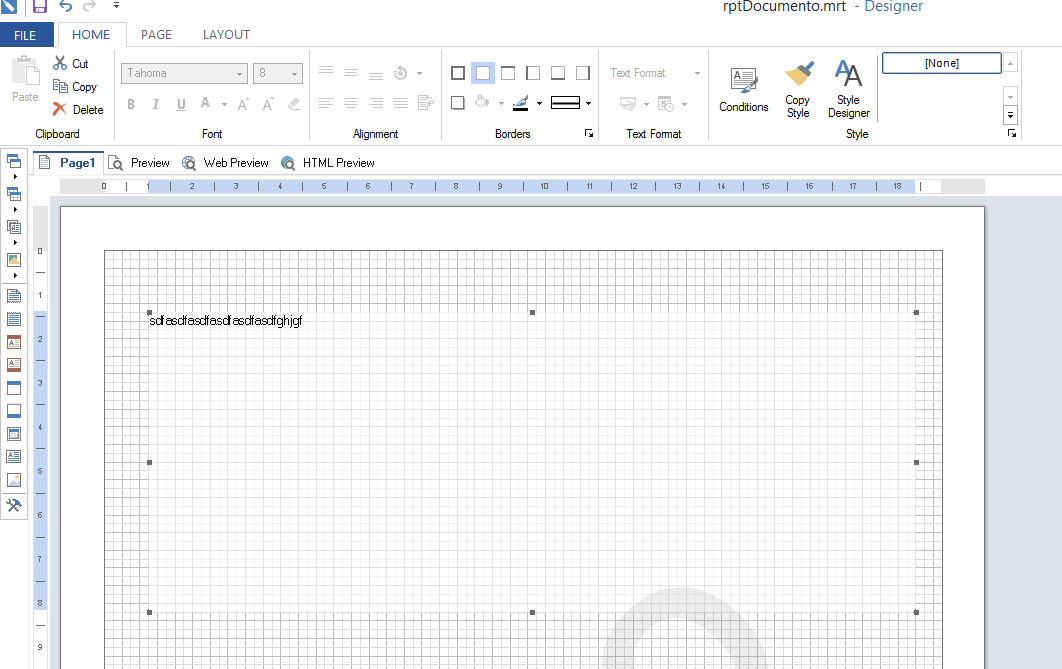Switch to the HTML Preview tab
Image resolution: width=1062 pixels, height=669 pixels.
coord(328,163)
